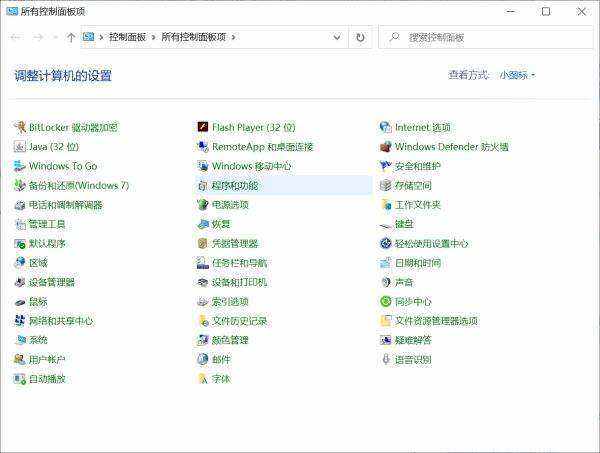This screenshot has width=600, height=453.
Task: Open the 网络和共享中心 icon
Action: pyautogui.click(x=20, y=321)
